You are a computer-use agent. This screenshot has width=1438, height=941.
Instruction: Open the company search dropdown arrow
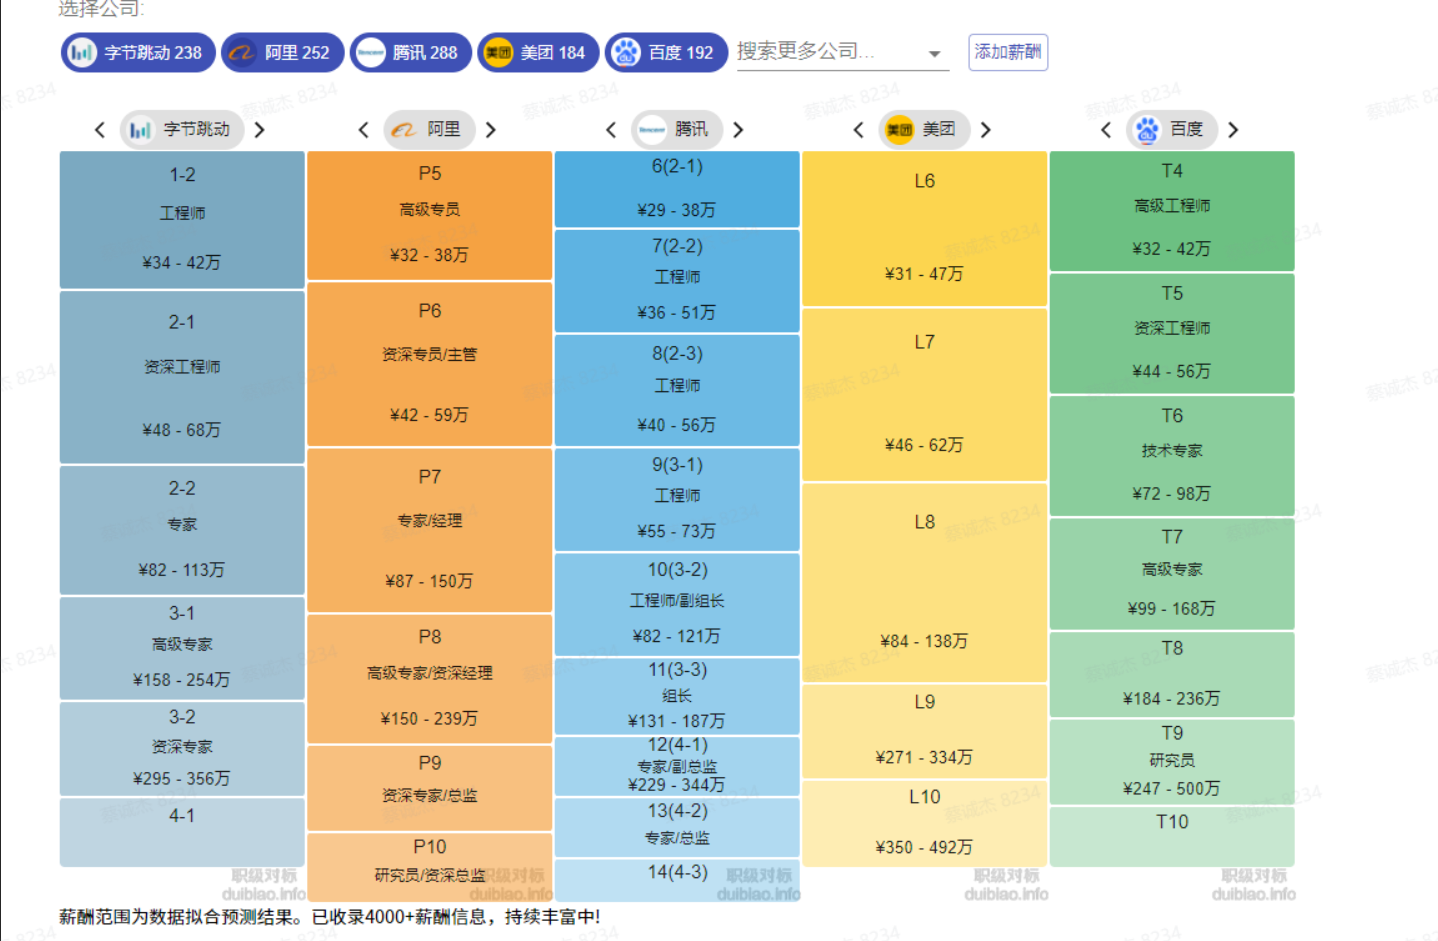click(934, 54)
